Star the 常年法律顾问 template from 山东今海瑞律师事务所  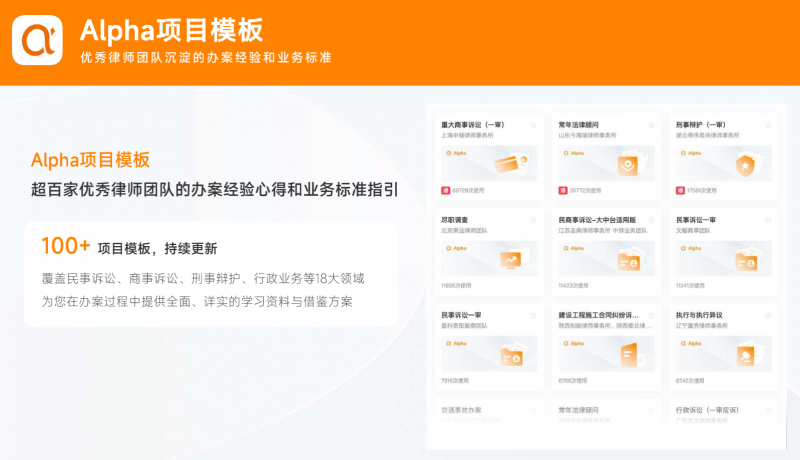pyautogui.click(x=651, y=125)
